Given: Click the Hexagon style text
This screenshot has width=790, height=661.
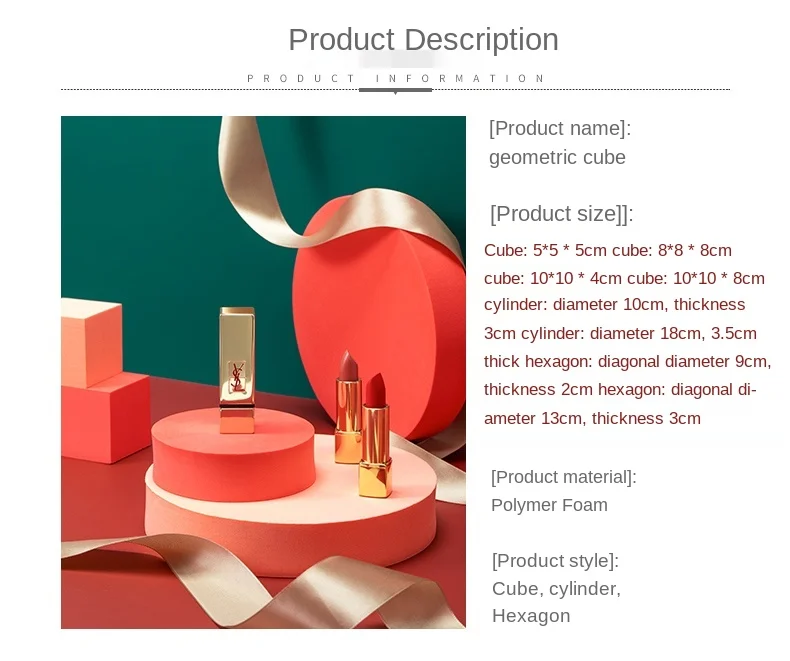Looking at the screenshot, I should tap(531, 616).
